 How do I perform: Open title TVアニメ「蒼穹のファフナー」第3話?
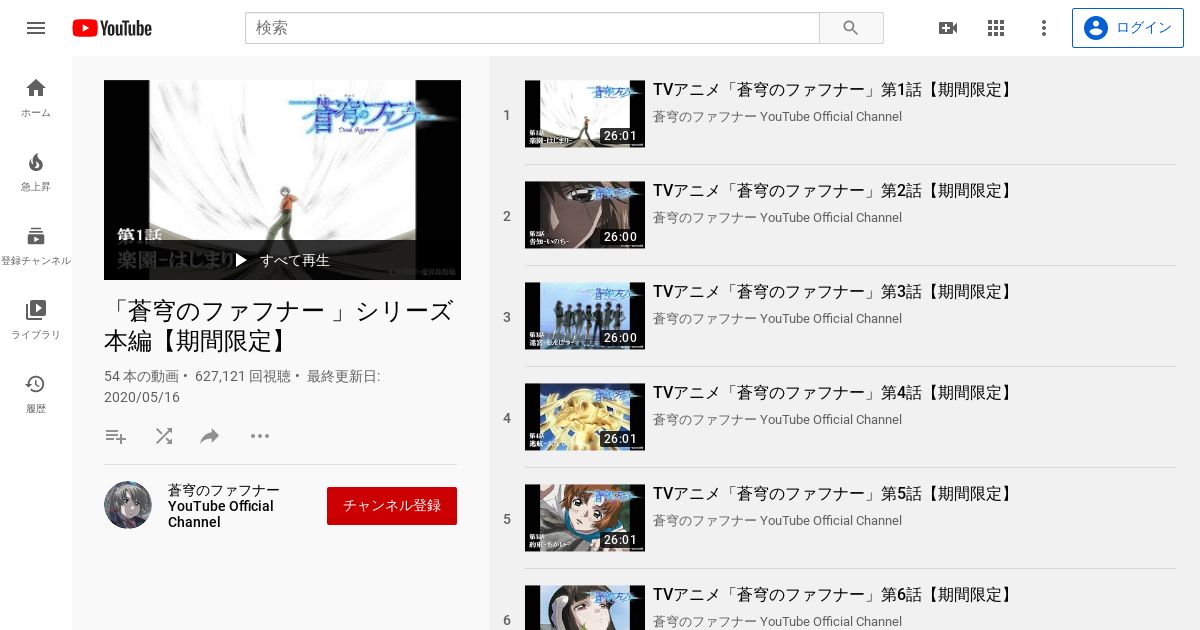834,292
